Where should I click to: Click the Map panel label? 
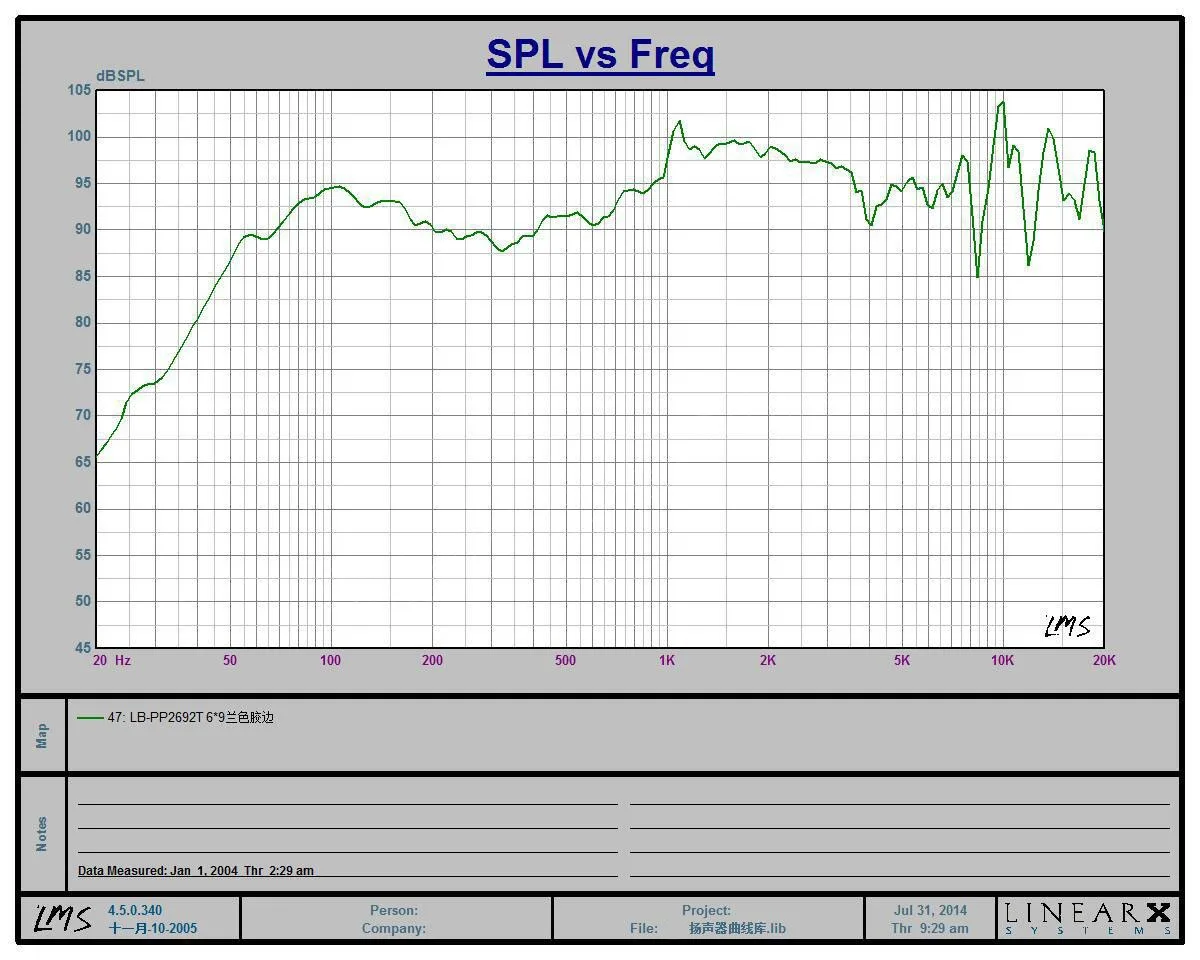coord(42,736)
